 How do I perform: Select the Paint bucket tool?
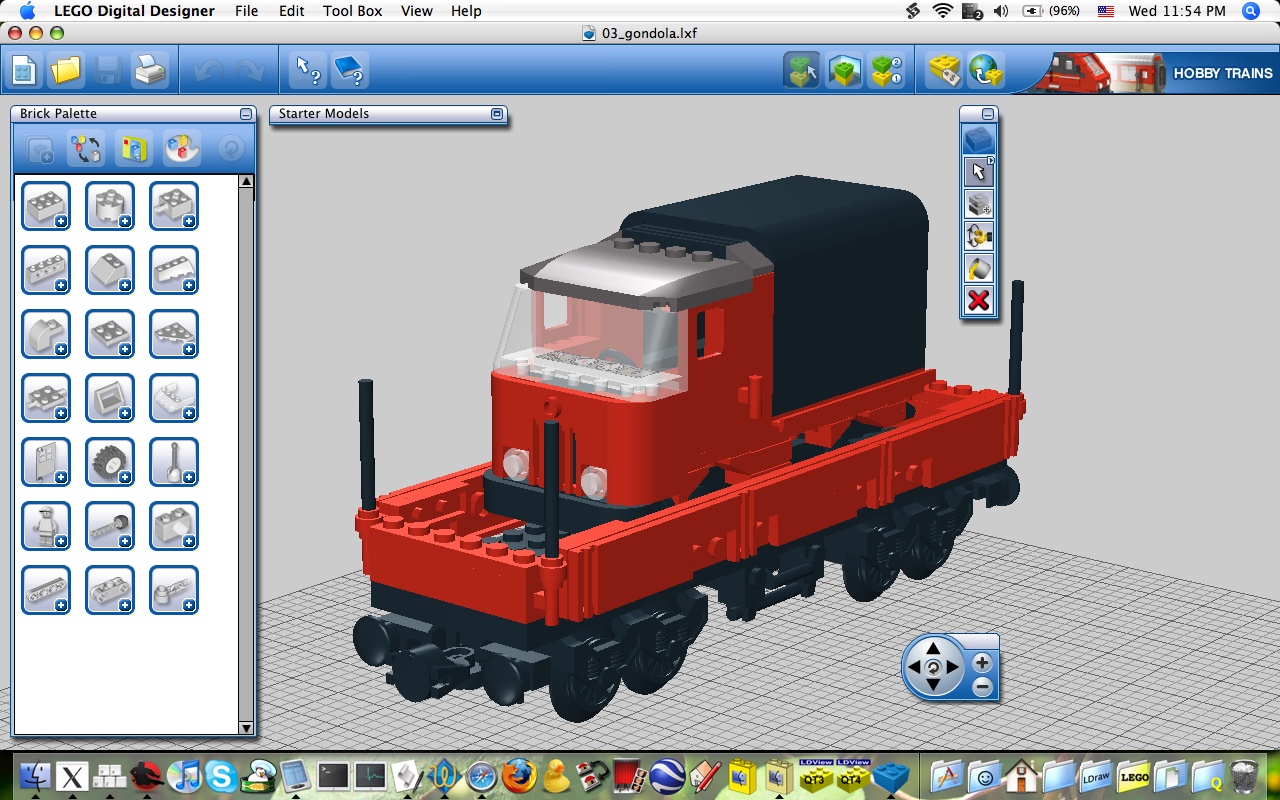[979, 268]
